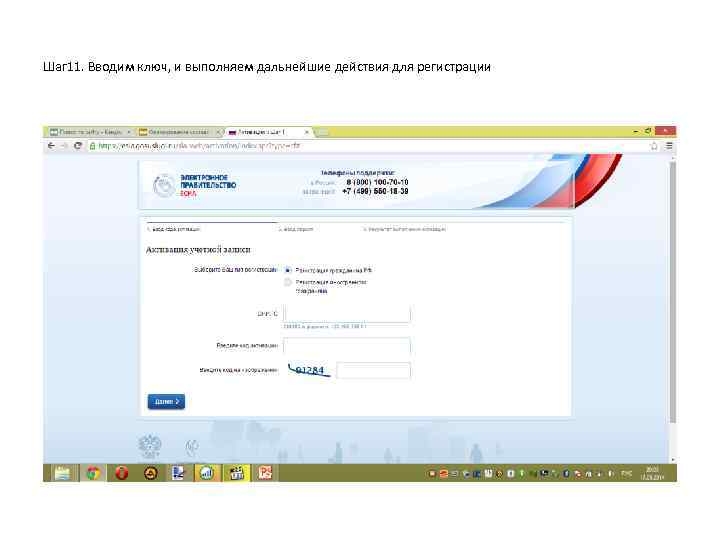Go forward in the browser
This screenshot has height=540, width=720.
64,146
